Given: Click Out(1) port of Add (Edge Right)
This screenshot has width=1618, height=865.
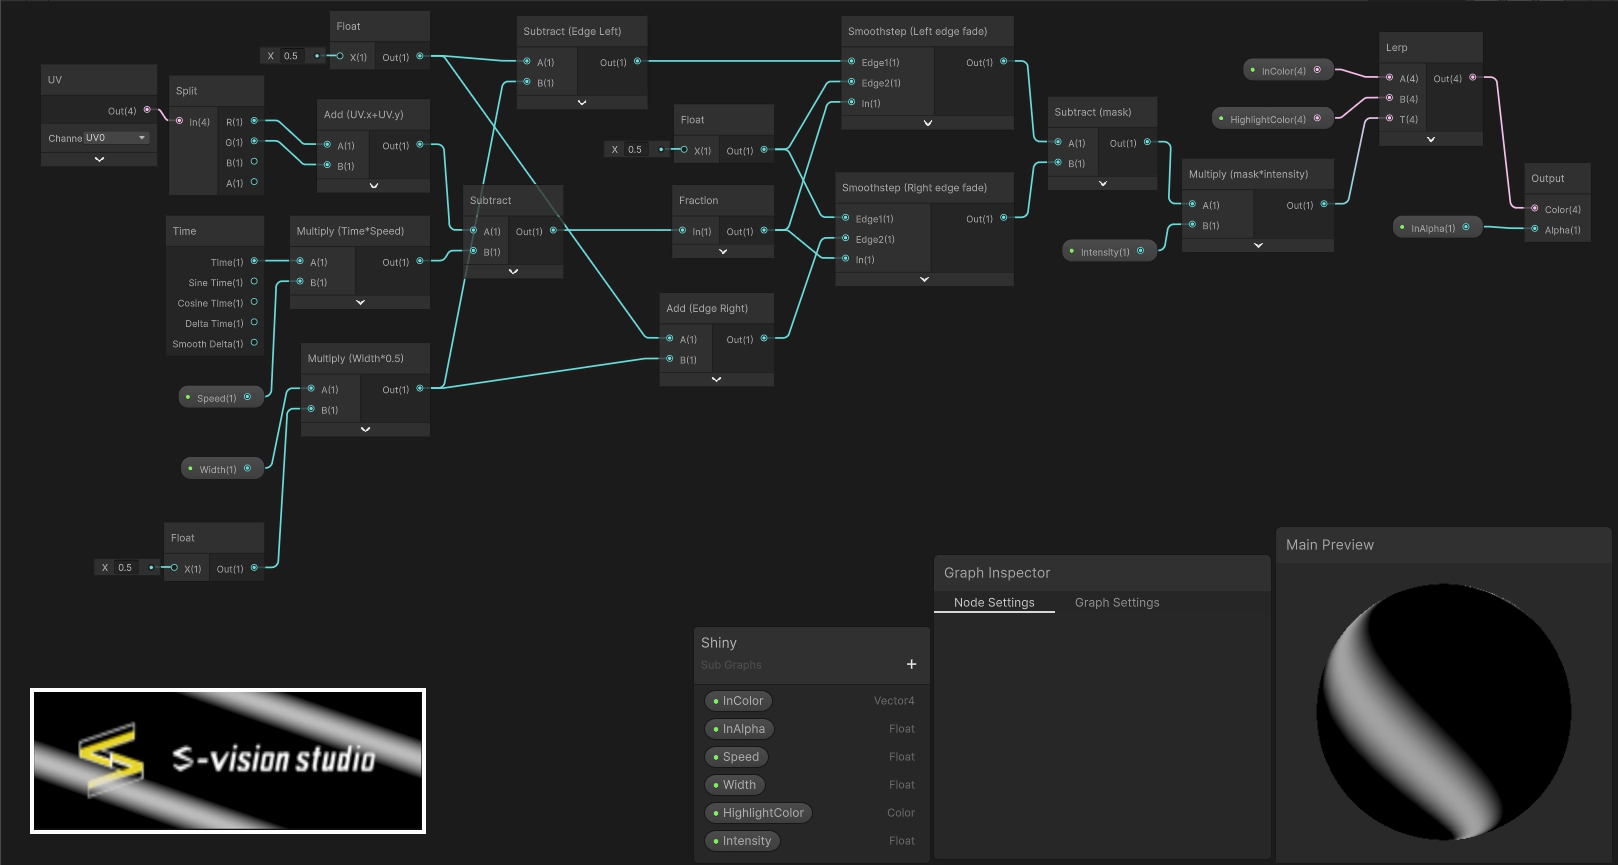Looking at the screenshot, I should 764,338.
